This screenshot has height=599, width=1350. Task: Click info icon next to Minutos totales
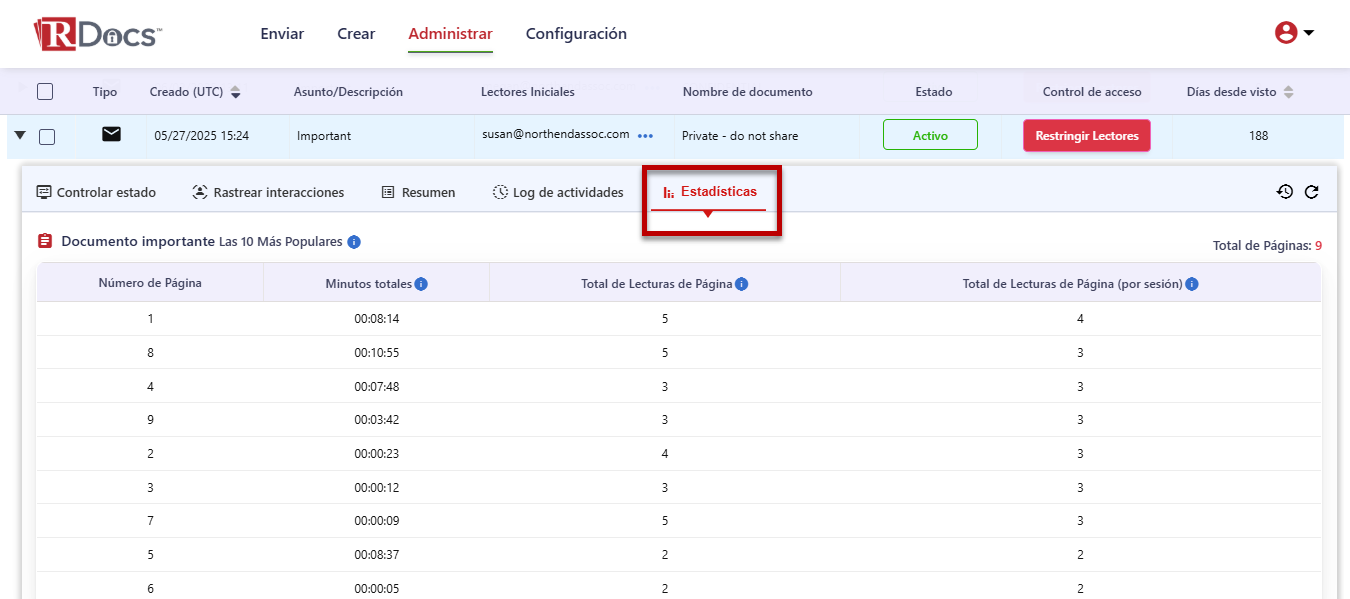421,284
